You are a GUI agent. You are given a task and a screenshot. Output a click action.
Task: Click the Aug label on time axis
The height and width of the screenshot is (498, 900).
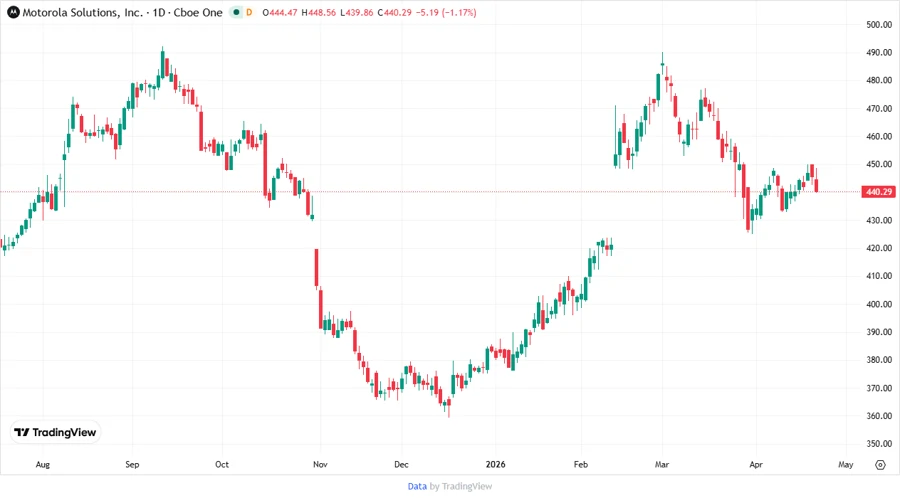[42, 465]
